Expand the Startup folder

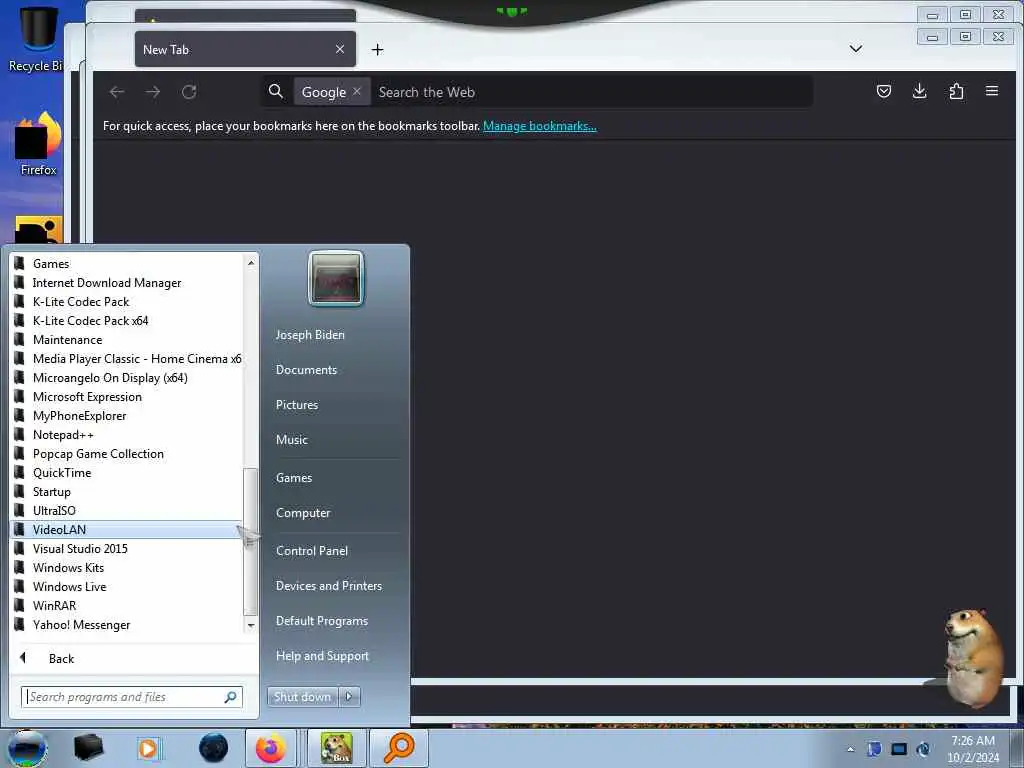click(127, 492)
